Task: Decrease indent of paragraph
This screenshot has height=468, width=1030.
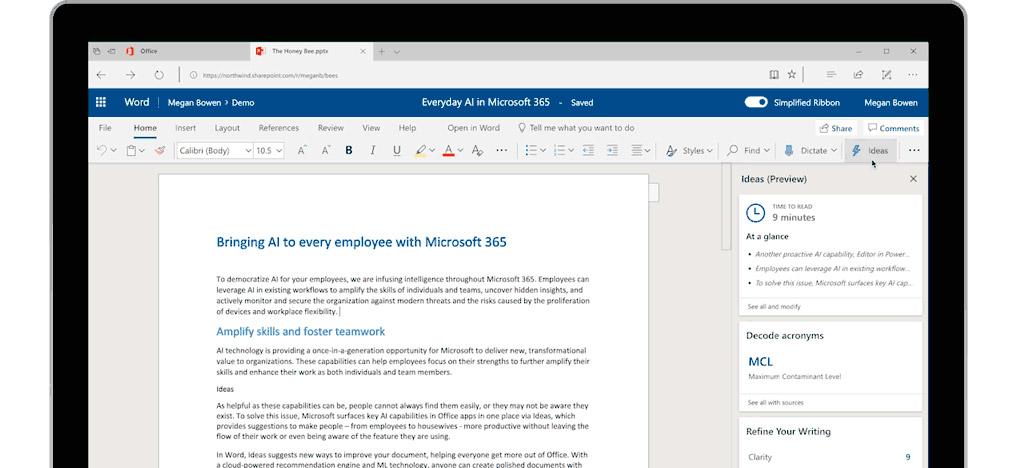Action: tap(587, 151)
